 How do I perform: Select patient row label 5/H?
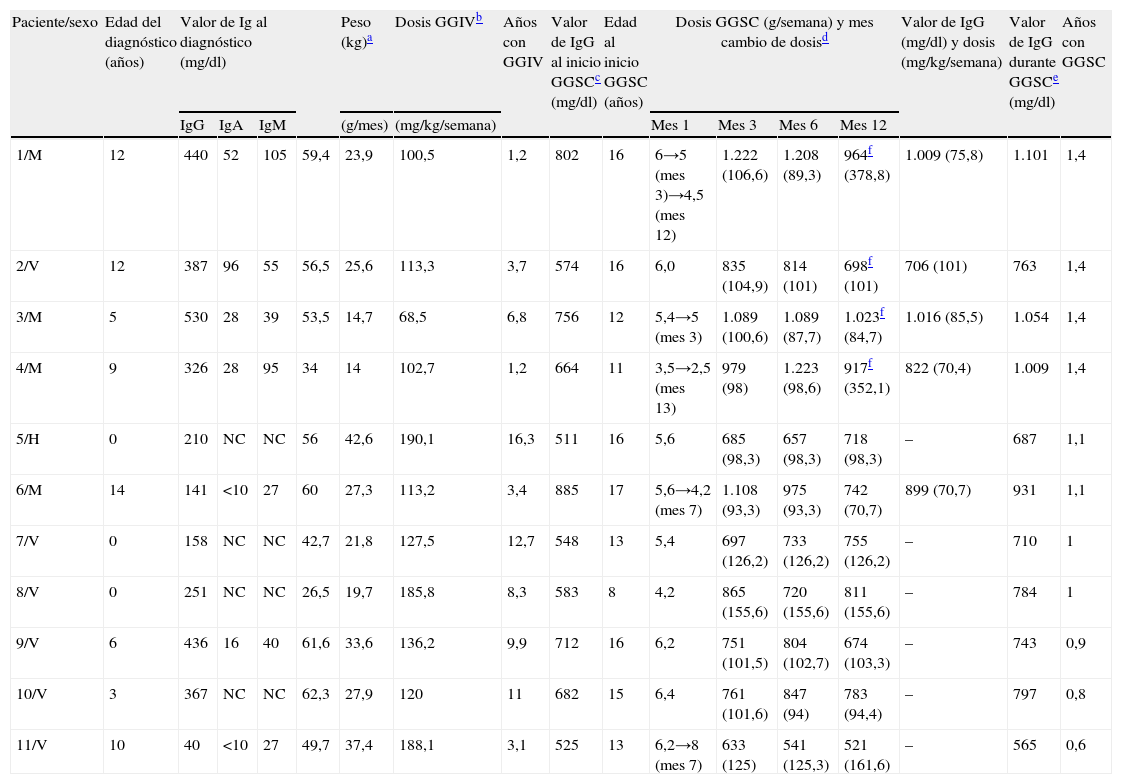[32, 438]
